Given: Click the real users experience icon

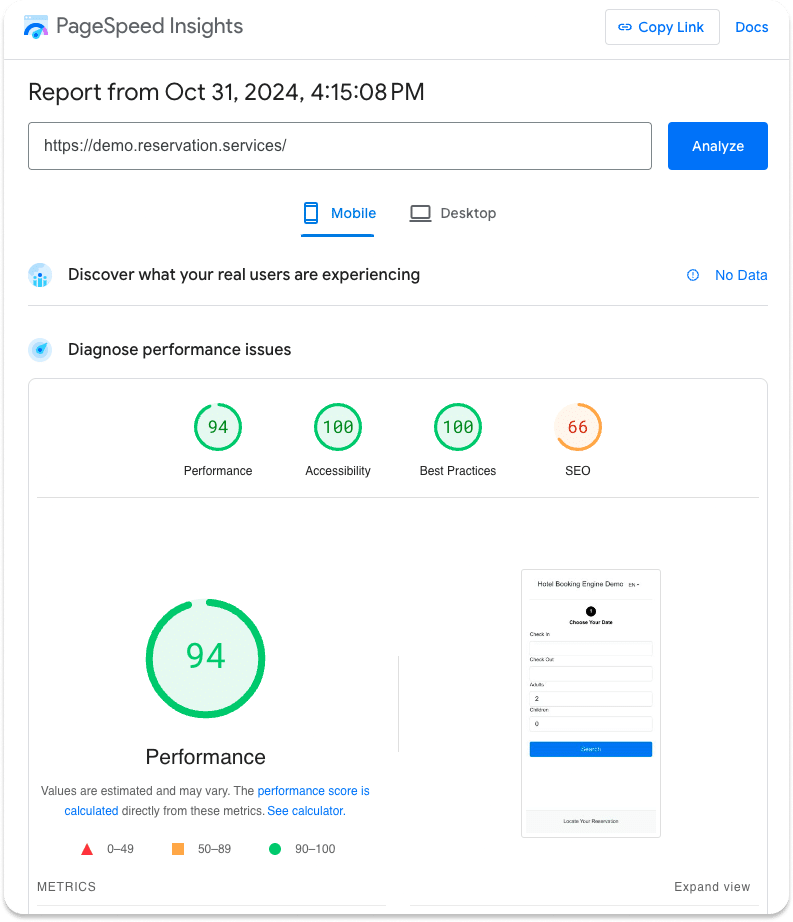Looking at the screenshot, I should (39, 274).
